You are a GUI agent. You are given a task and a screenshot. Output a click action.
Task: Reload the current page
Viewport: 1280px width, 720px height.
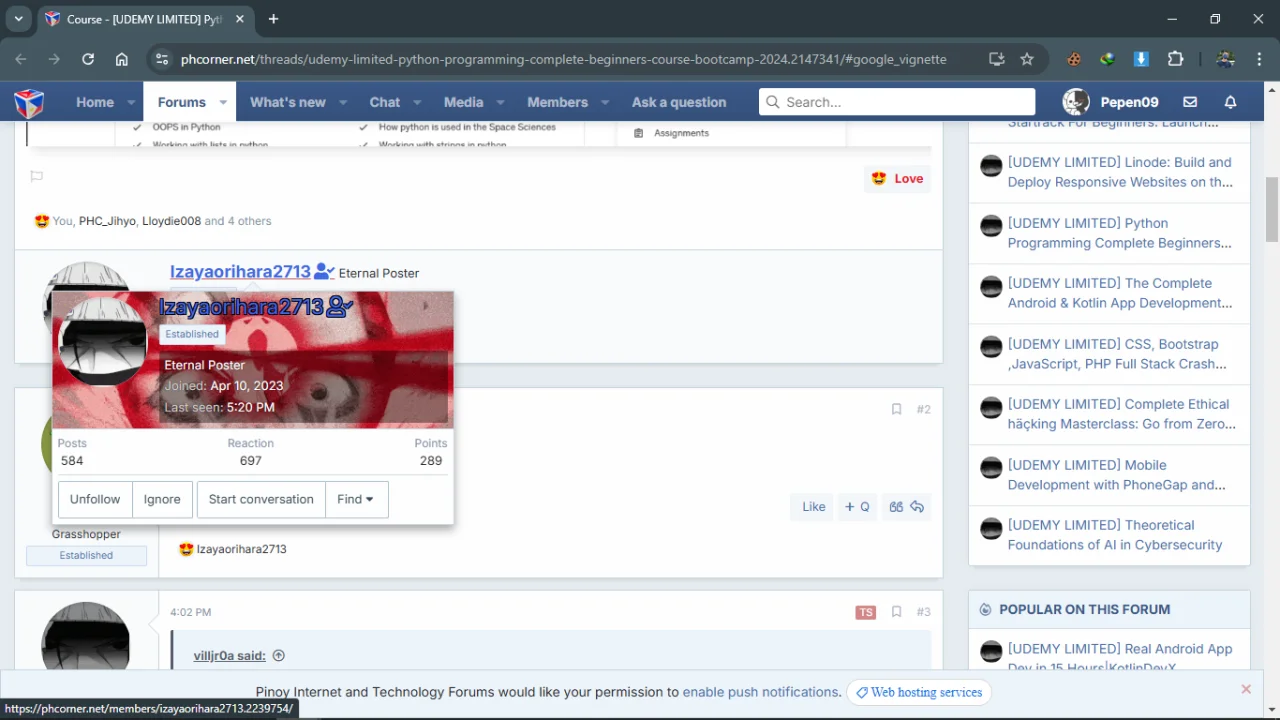88,59
